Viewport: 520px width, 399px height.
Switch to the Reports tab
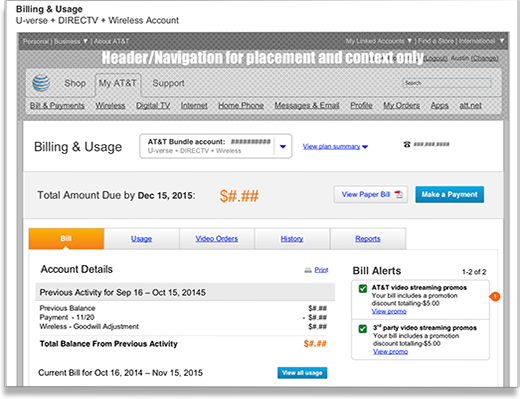point(368,239)
